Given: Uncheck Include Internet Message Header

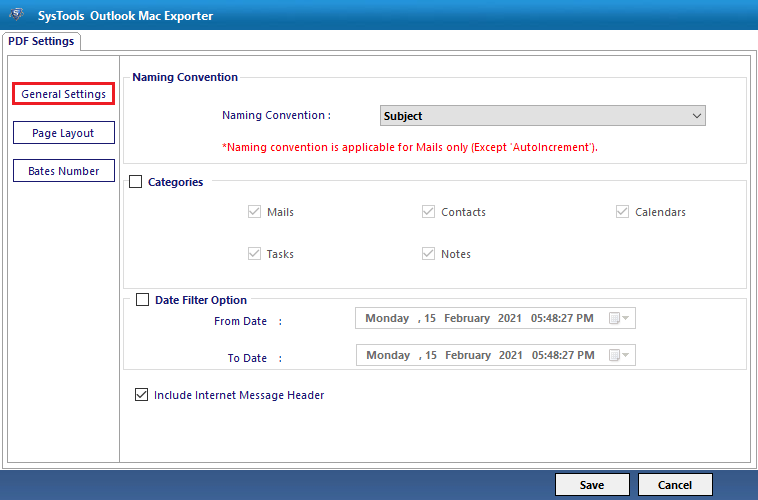Looking at the screenshot, I should (x=141, y=395).
